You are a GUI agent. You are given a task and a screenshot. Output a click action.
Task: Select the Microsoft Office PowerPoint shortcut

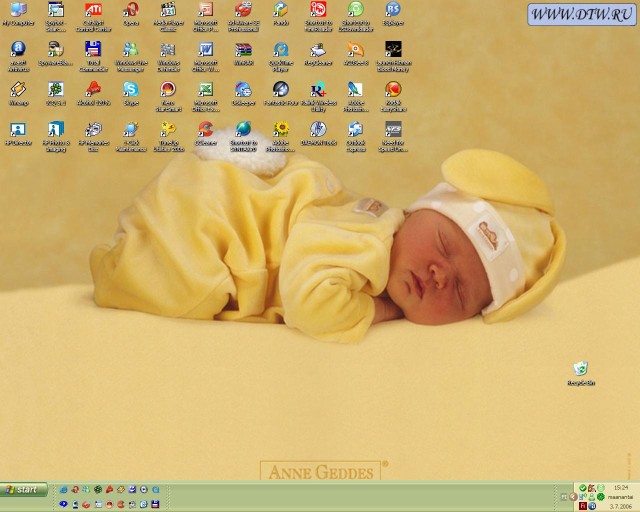pos(206,16)
